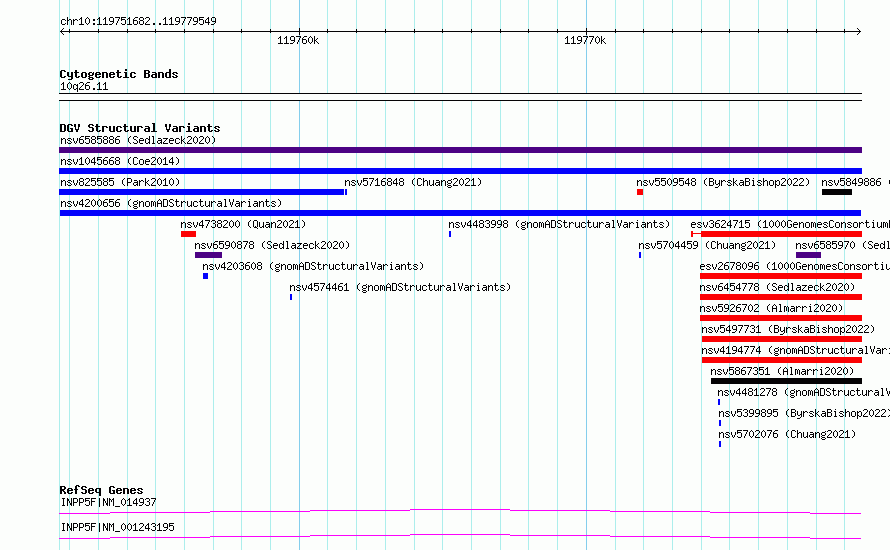The height and width of the screenshot is (550, 890).
Task: Open the nsv5399895 (ByrskaBishop2022) label
Action: point(804,413)
